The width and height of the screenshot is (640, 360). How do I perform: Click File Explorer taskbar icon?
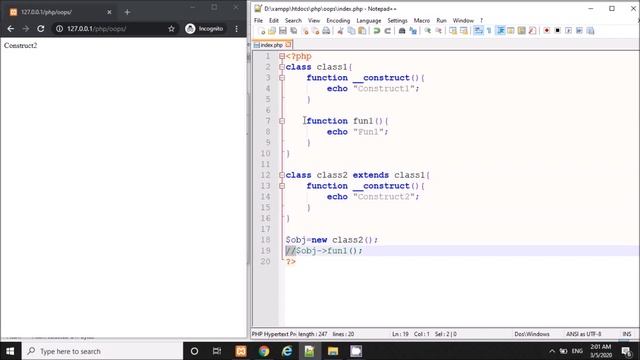333,351
